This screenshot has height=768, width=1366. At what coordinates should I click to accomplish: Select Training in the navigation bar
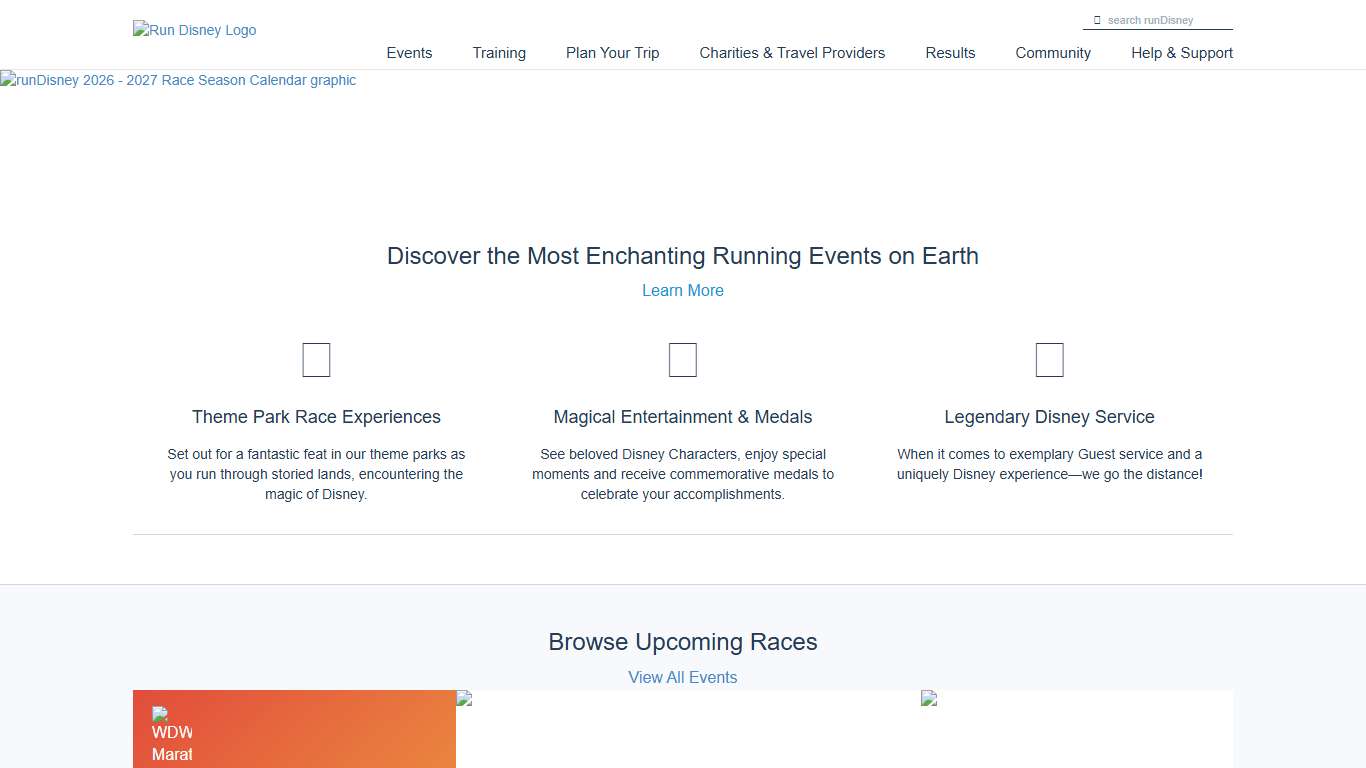[x=499, y=53]
